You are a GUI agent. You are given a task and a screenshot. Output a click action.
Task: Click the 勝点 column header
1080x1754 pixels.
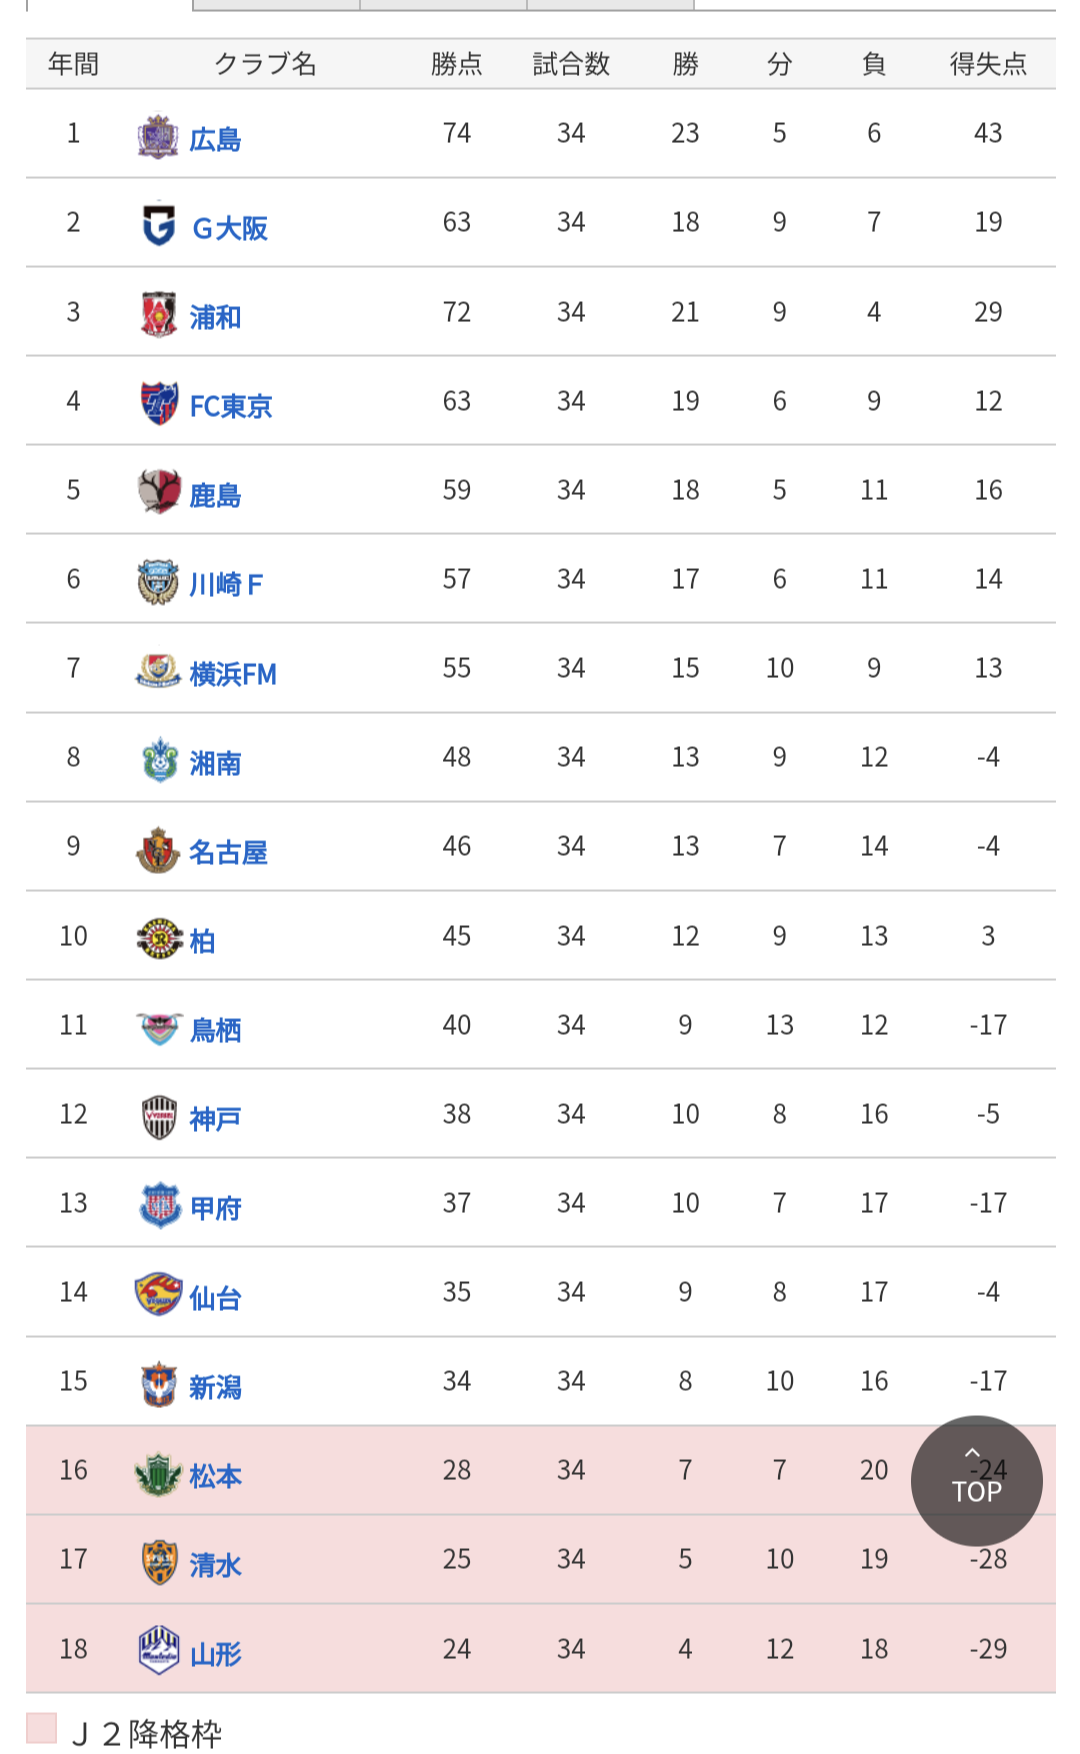tap(457, 65)
